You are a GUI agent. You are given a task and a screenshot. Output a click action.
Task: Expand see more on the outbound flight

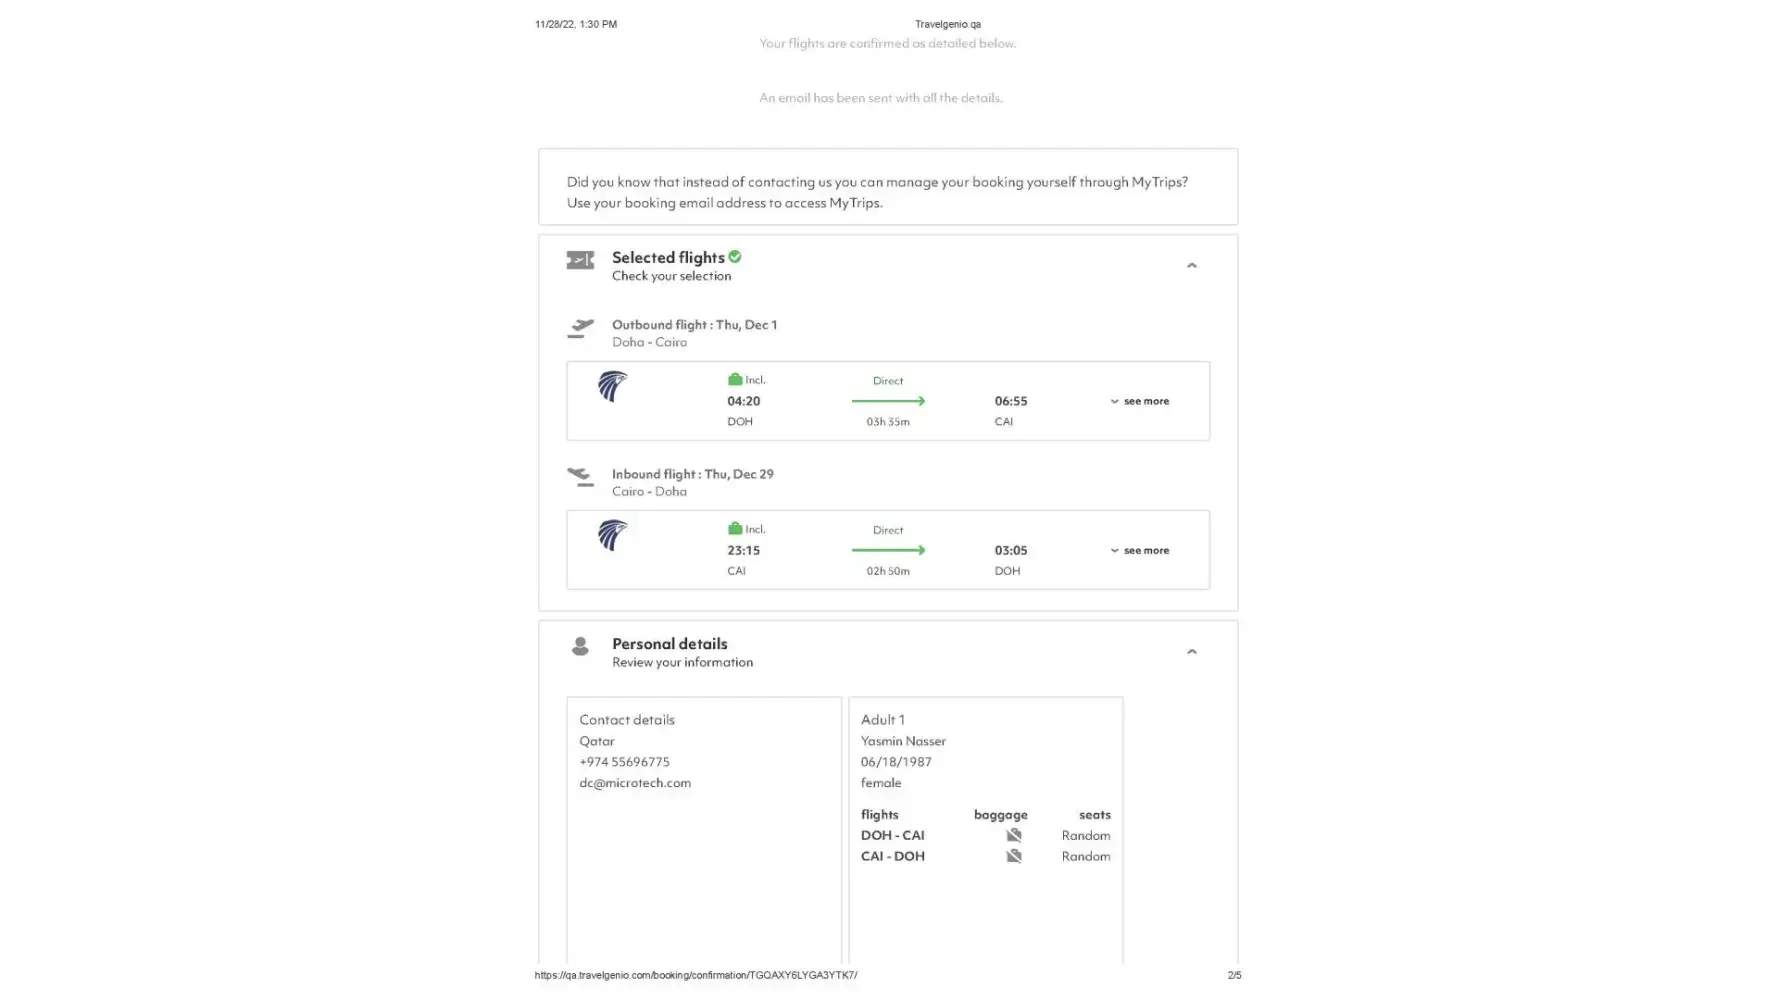1140,402
